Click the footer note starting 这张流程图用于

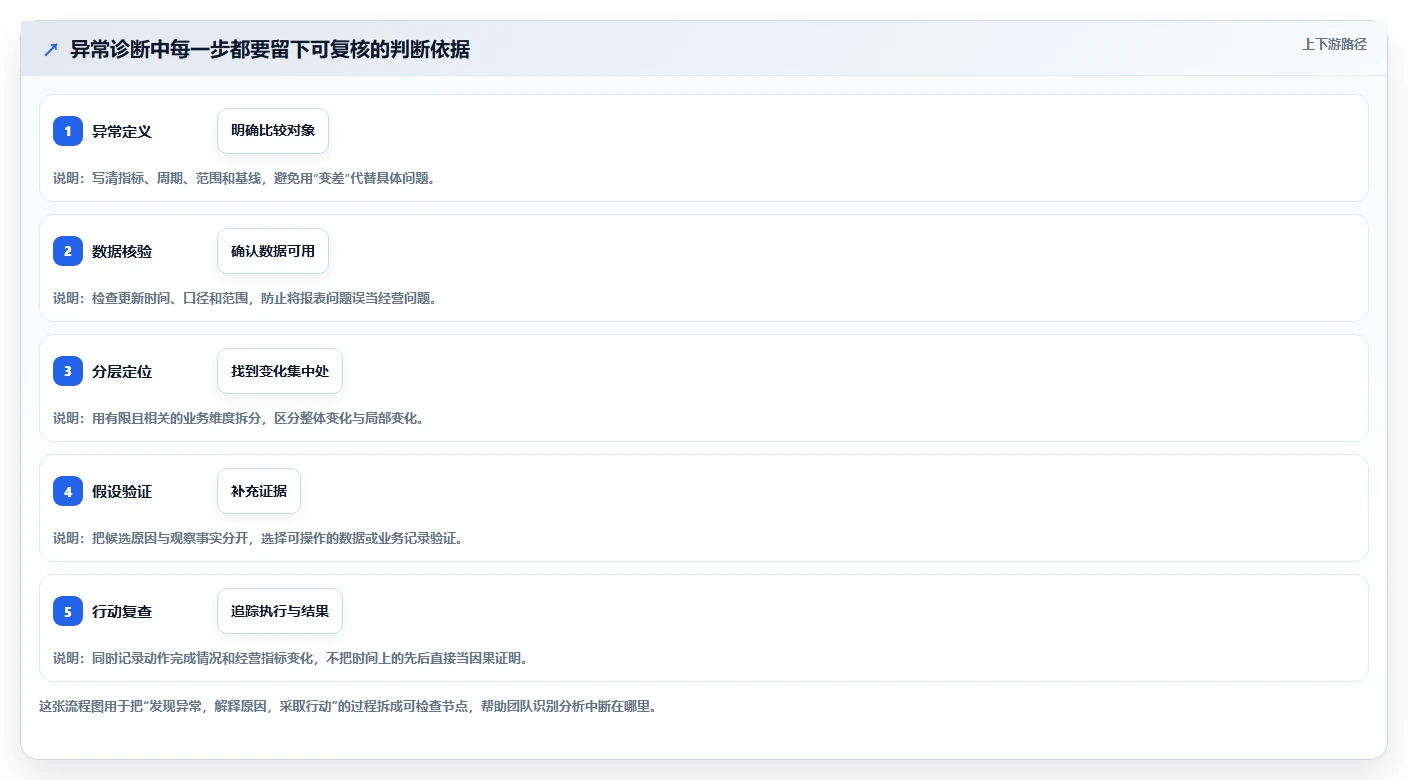tap(348, 706)
